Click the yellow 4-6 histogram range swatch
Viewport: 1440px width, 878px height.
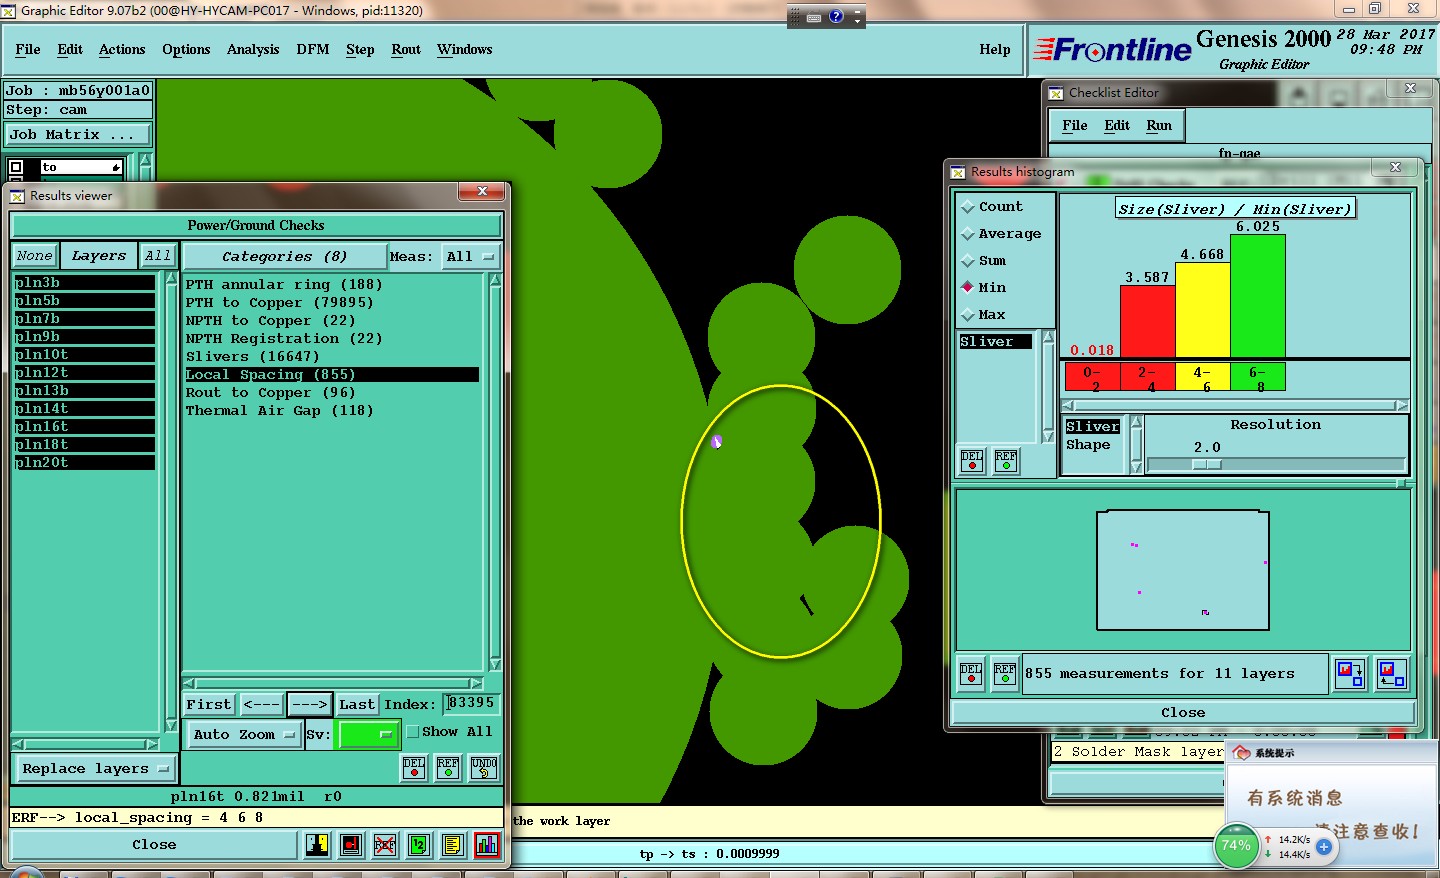tap(1203, 377)
